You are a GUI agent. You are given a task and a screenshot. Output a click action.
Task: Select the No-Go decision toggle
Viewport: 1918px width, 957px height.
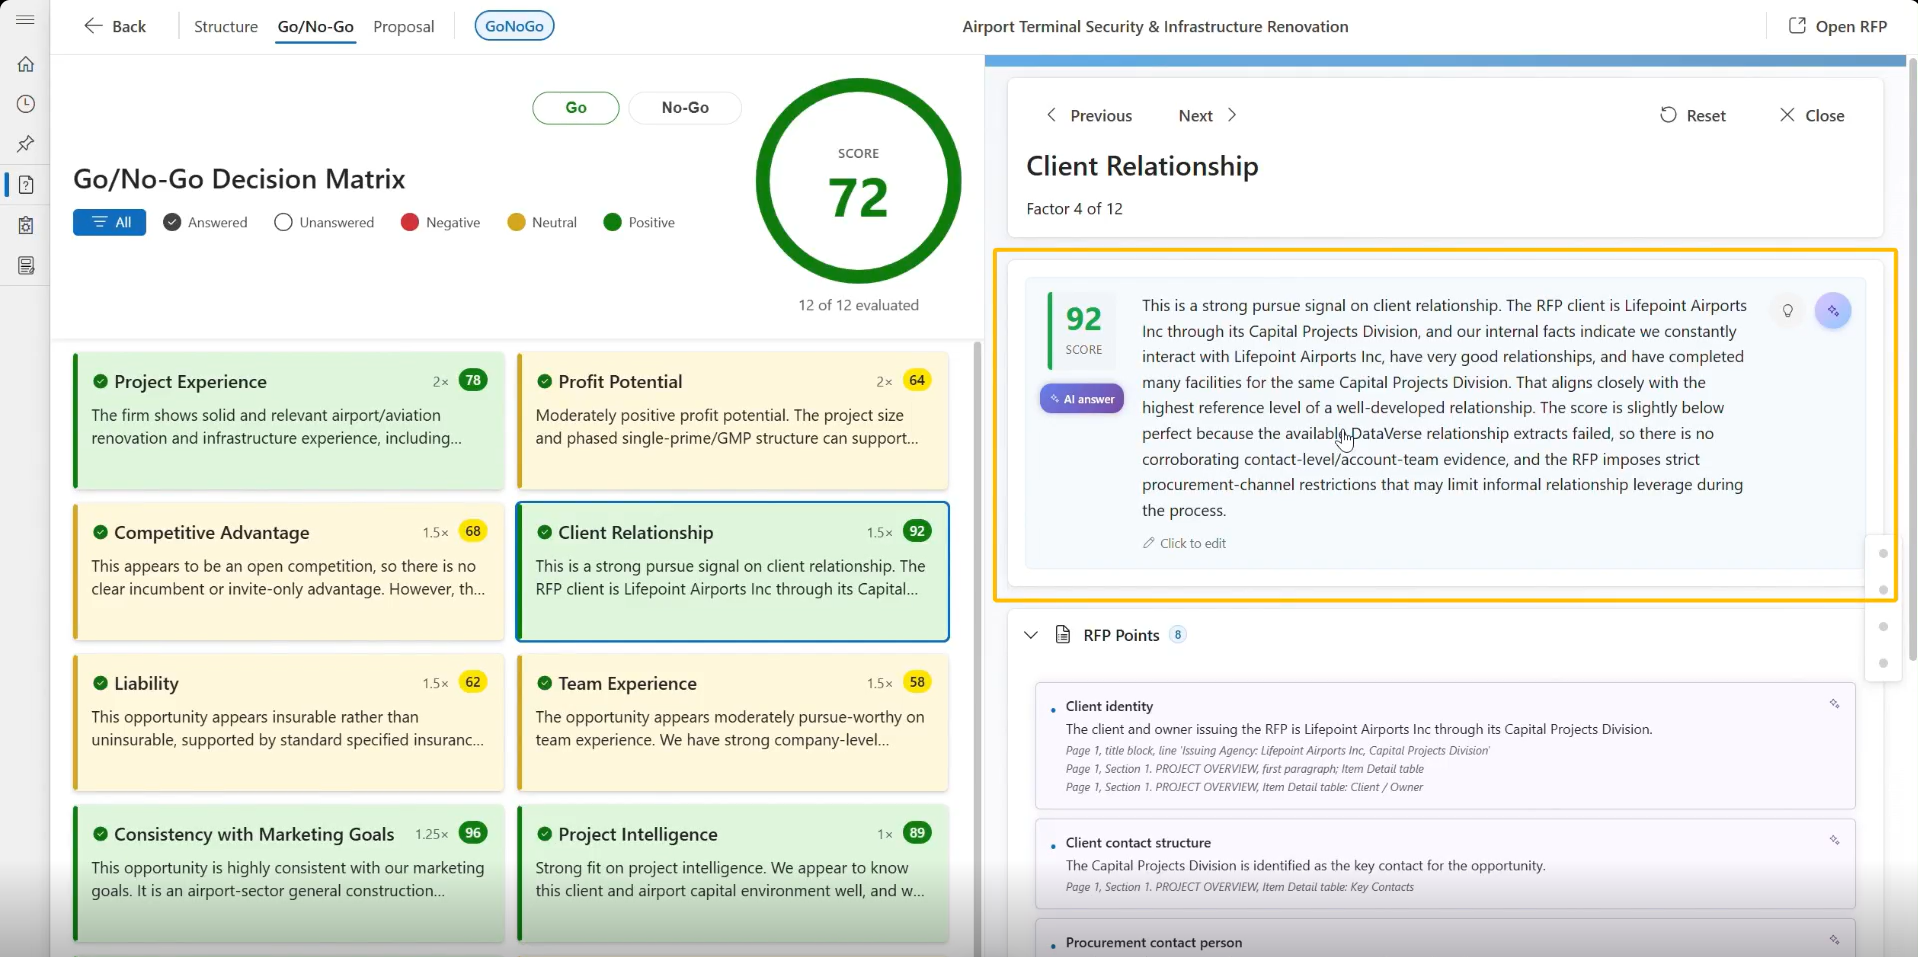(685, 108)
